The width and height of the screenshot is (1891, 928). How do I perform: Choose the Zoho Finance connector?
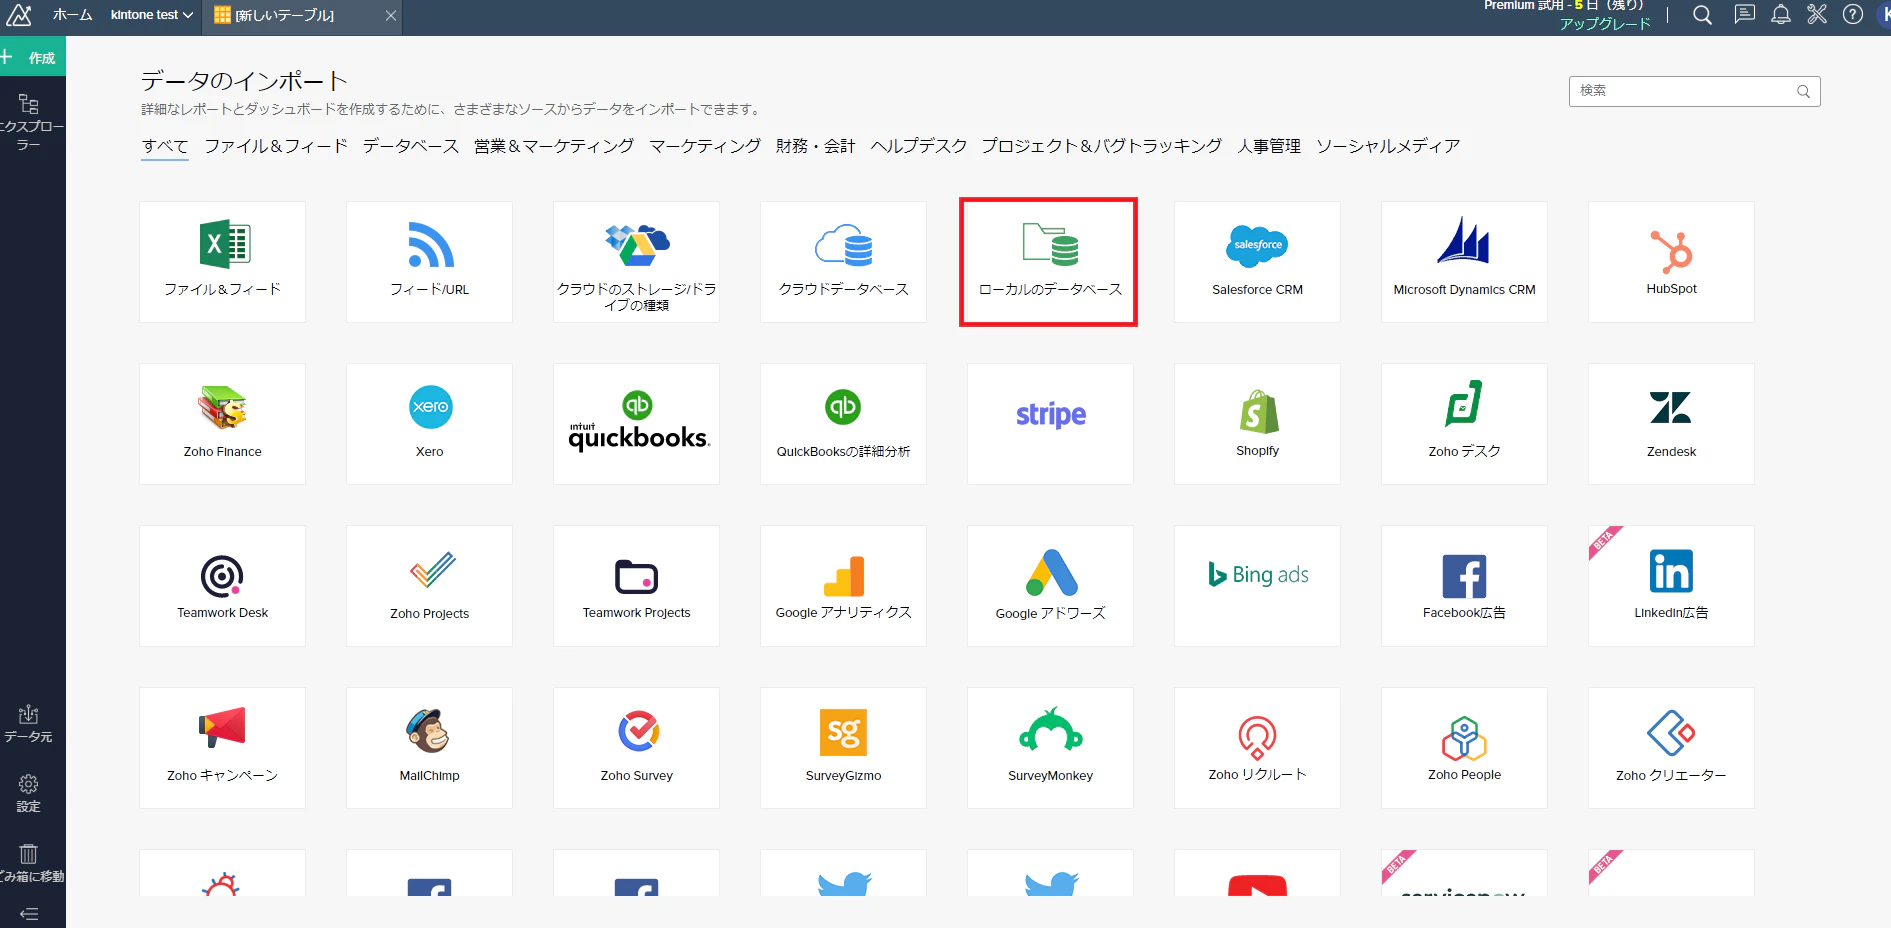click(x=222, y=424)
